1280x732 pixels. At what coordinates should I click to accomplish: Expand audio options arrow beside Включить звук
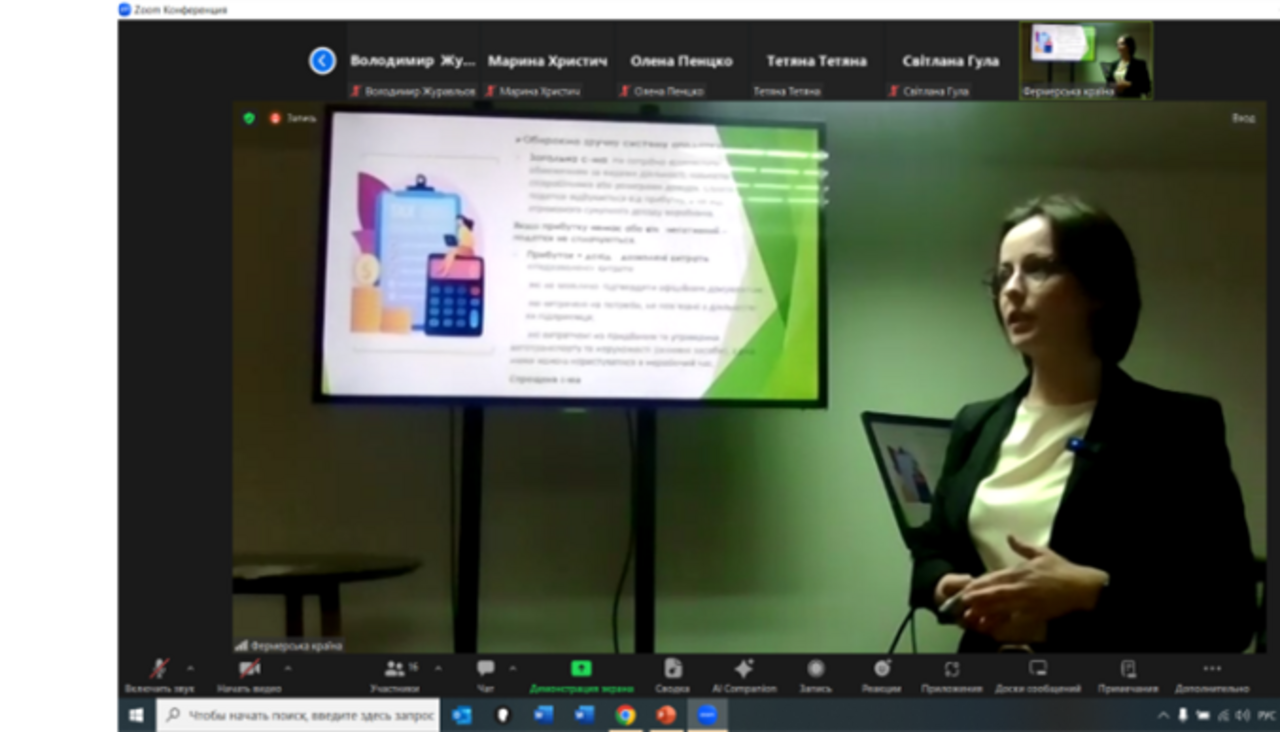coord(190,668)
